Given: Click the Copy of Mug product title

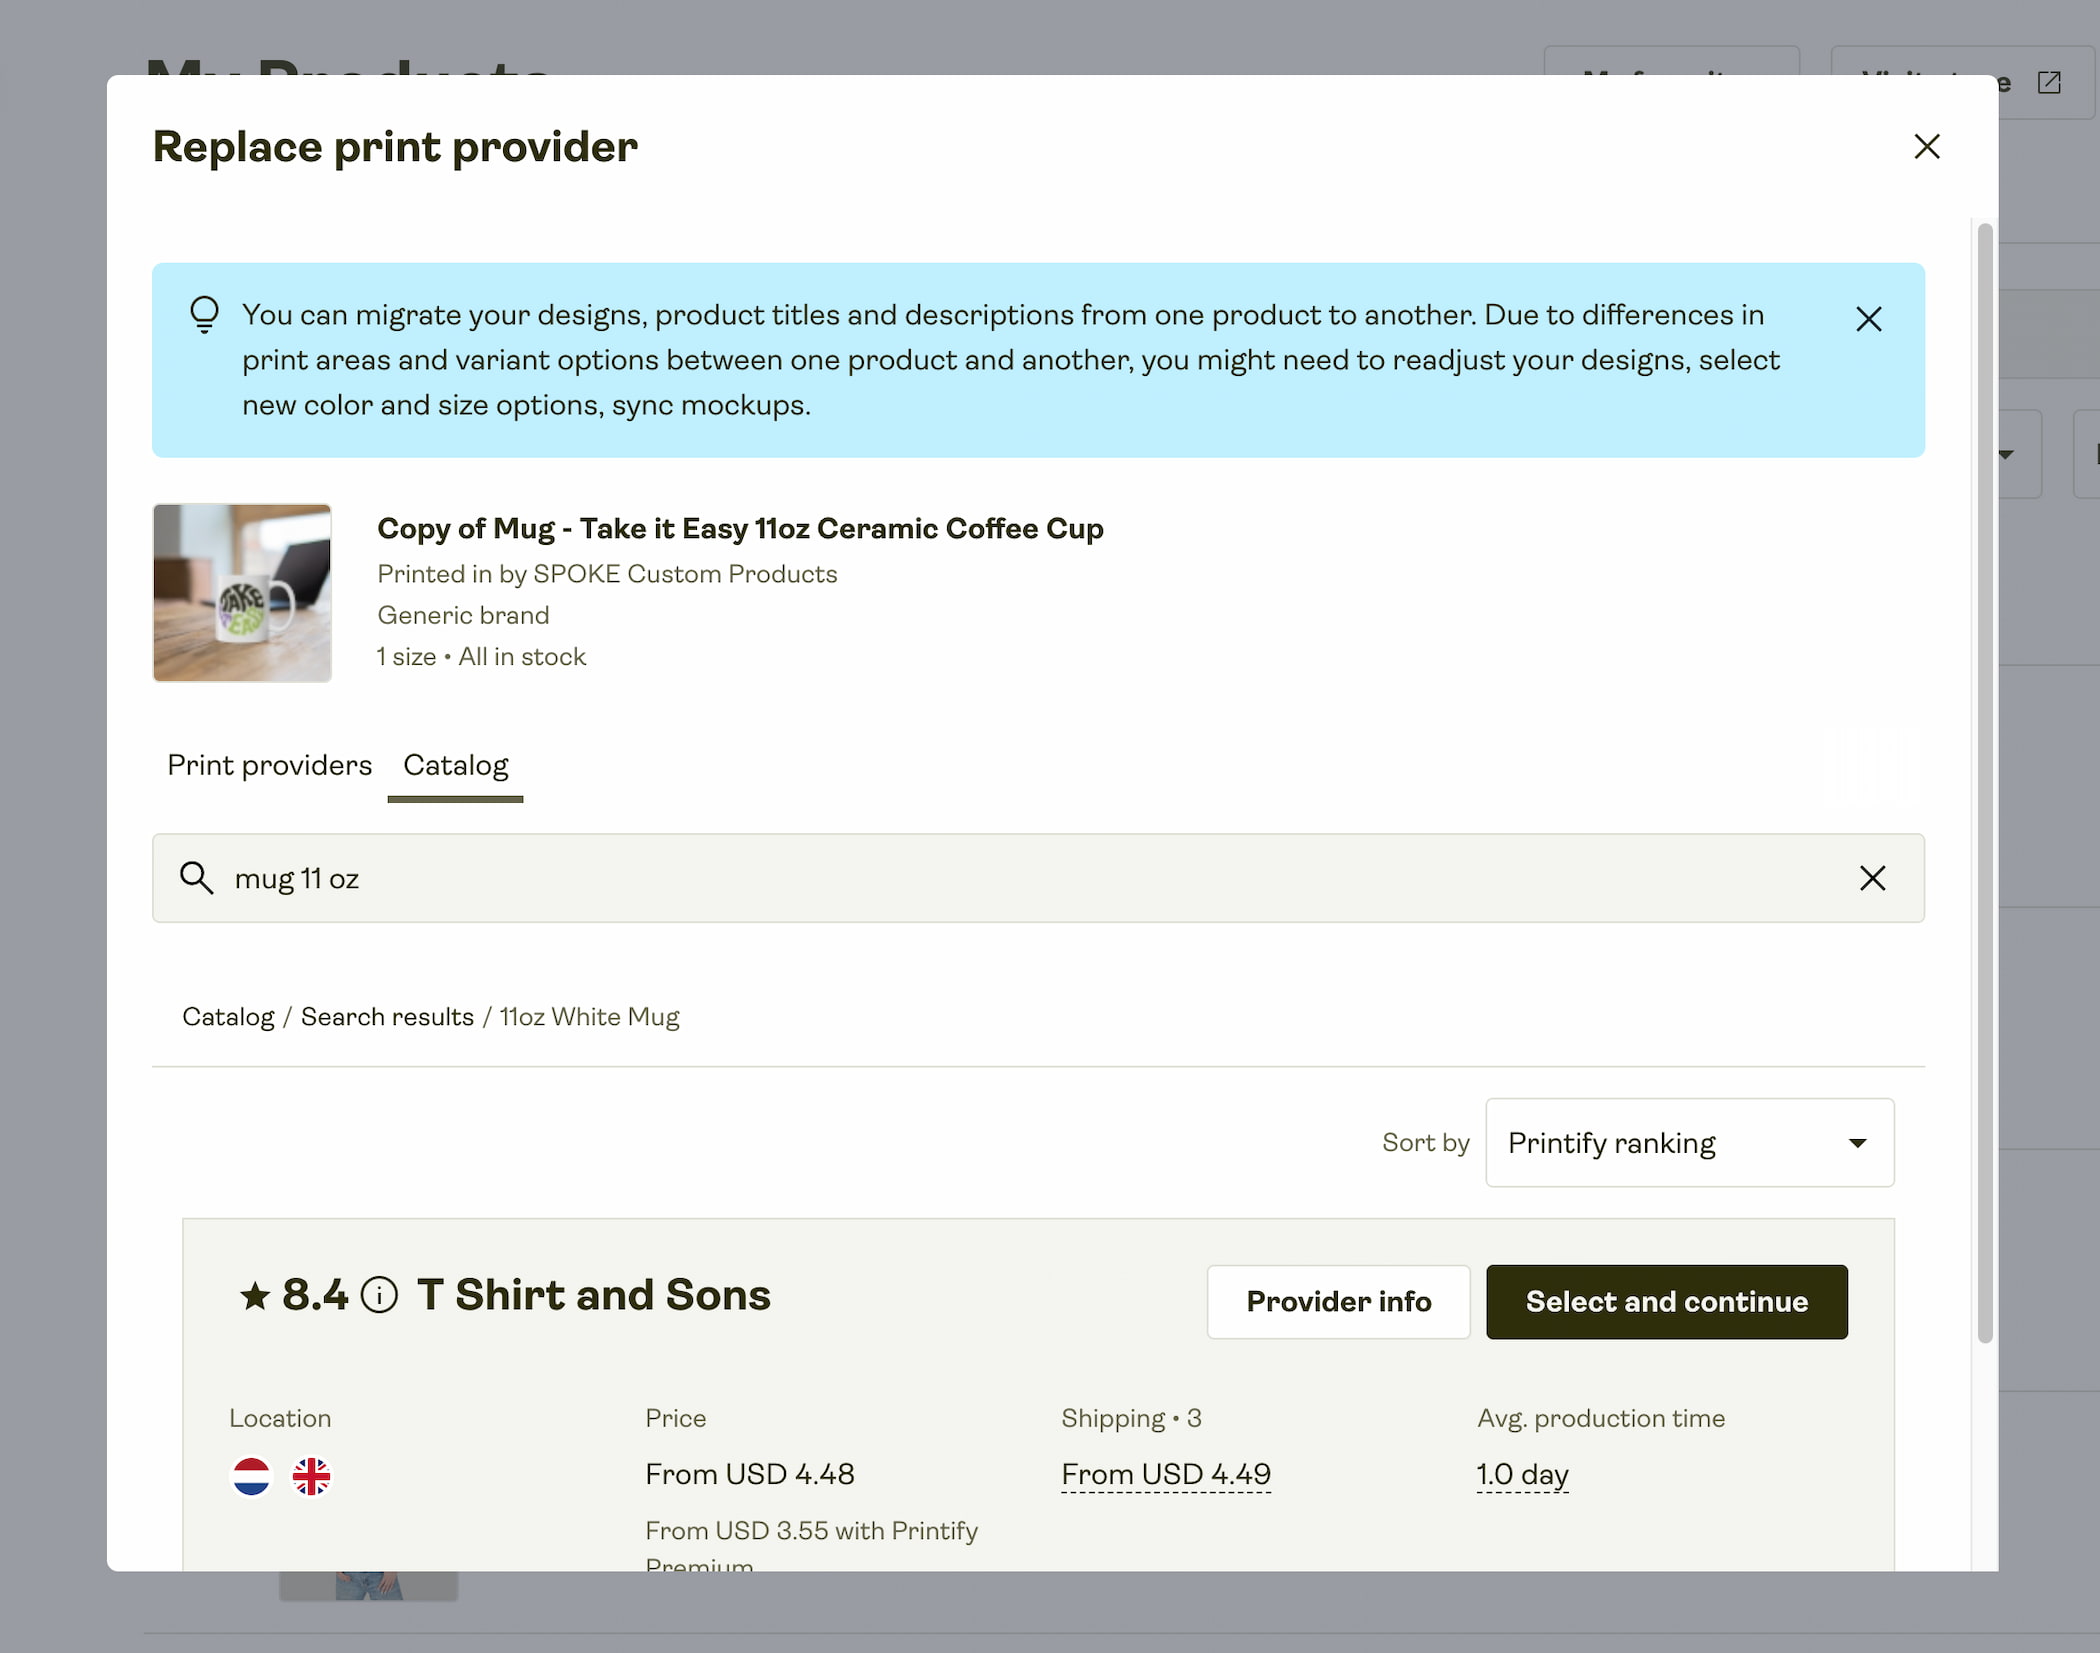Looking at the screenshot, I should [x=740, y=528].
